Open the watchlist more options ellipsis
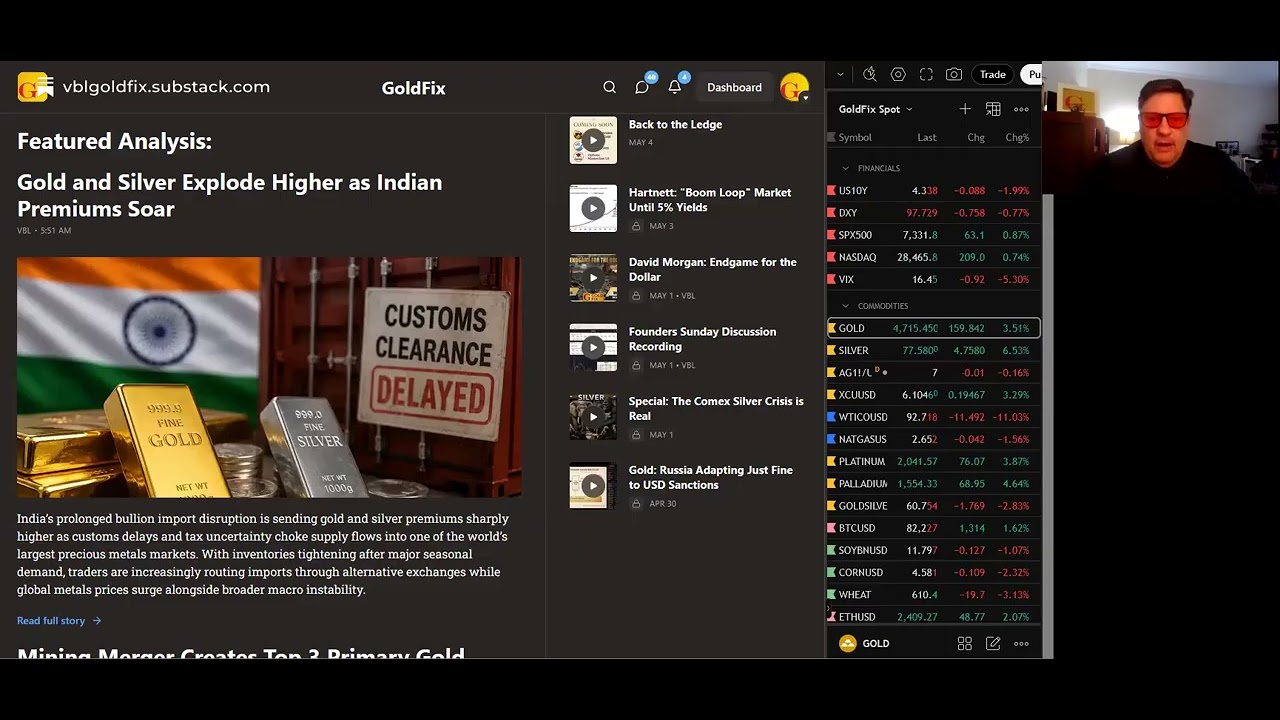 [1021, 109]
